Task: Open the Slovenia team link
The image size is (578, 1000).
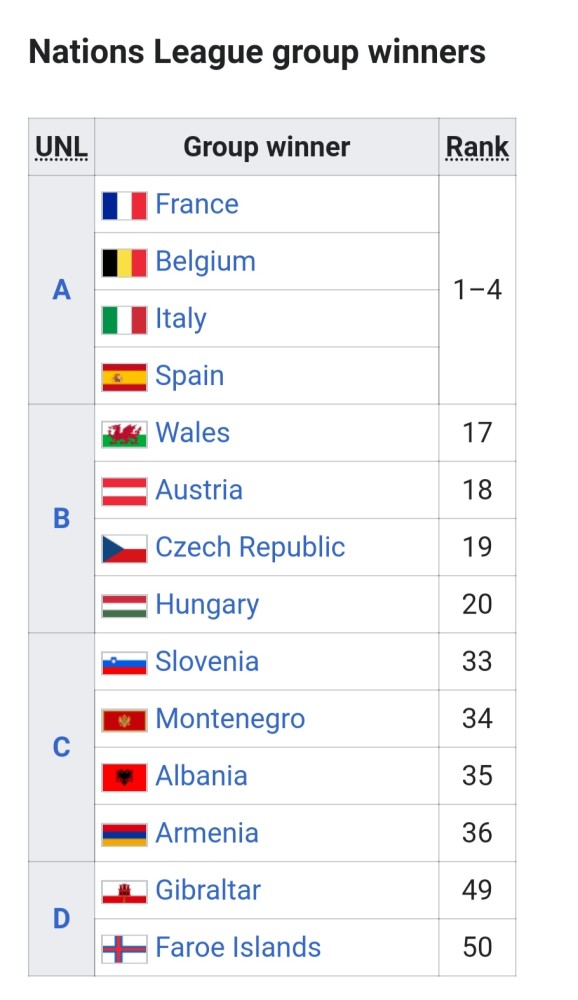Action: [207, 661]
